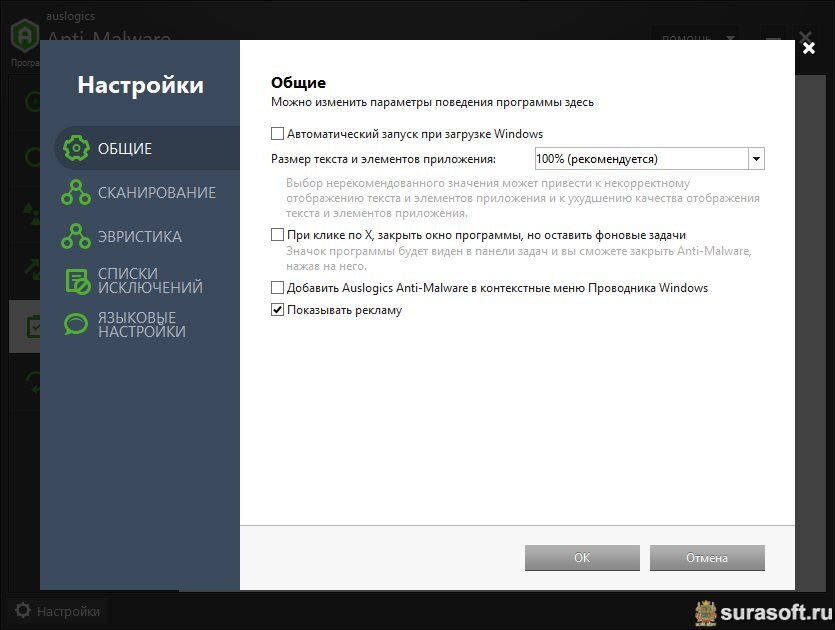Click the gear icon next to Настройки at bottom
Screen dimensions: 835x630
click(22, 610)
